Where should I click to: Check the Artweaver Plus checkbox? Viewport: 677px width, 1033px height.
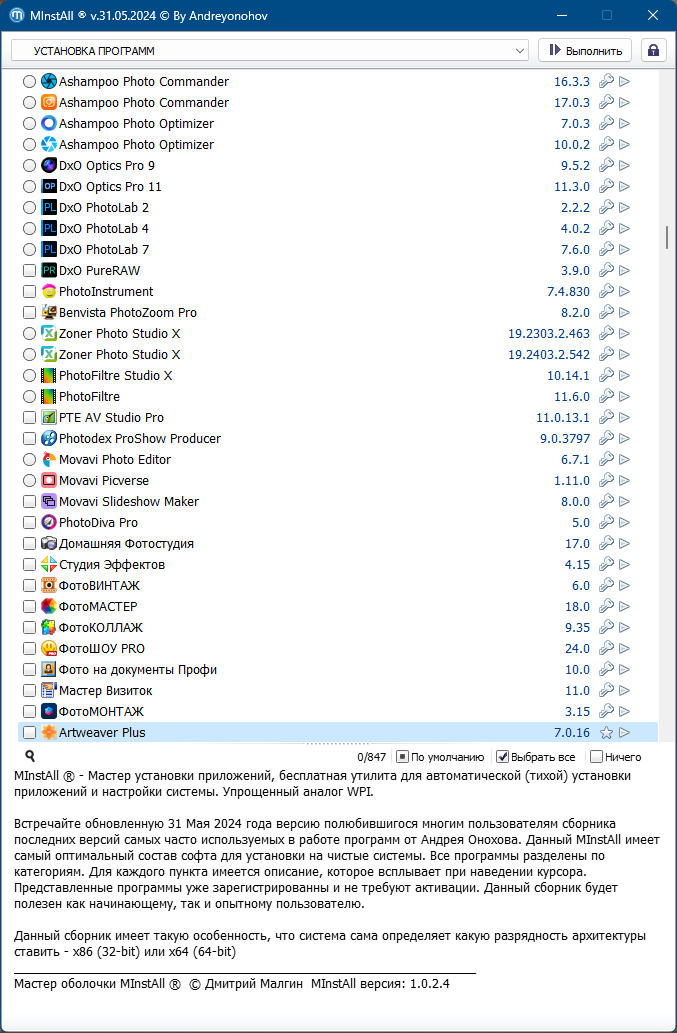(x=29, y=733)
